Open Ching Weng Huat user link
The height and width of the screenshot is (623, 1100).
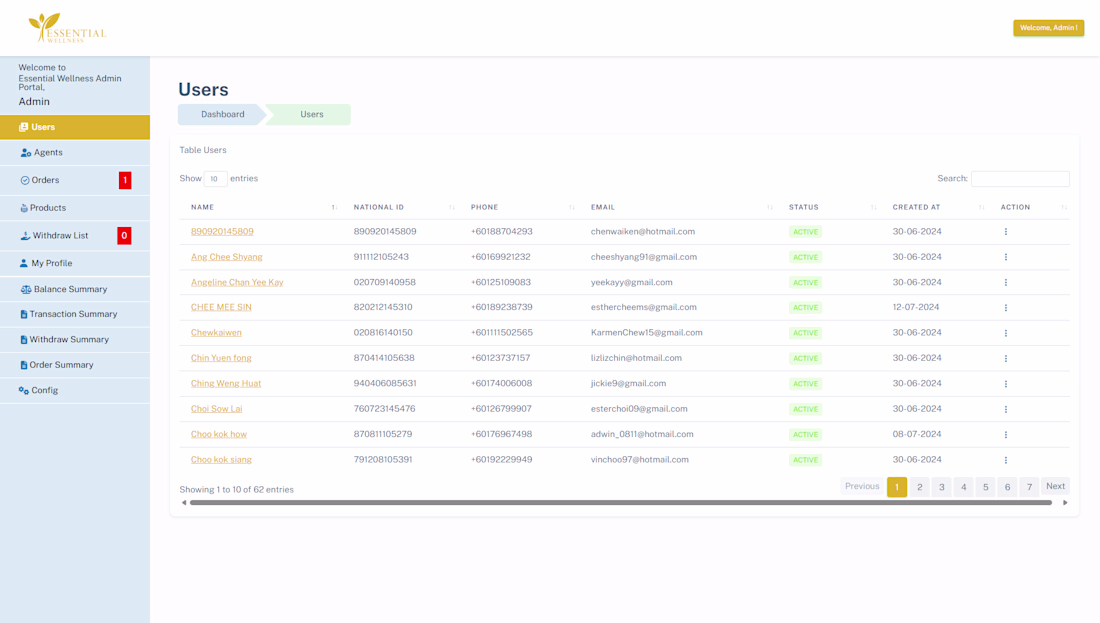pos(226,384)
